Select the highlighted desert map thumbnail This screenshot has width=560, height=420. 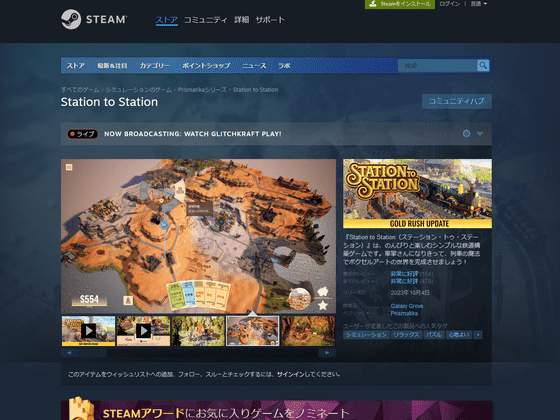[252, 331]
